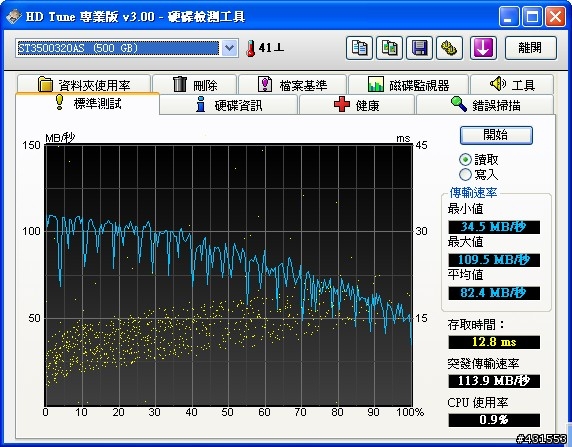
Task: Switch to the 刪除 tab
Action: [195, 84]
